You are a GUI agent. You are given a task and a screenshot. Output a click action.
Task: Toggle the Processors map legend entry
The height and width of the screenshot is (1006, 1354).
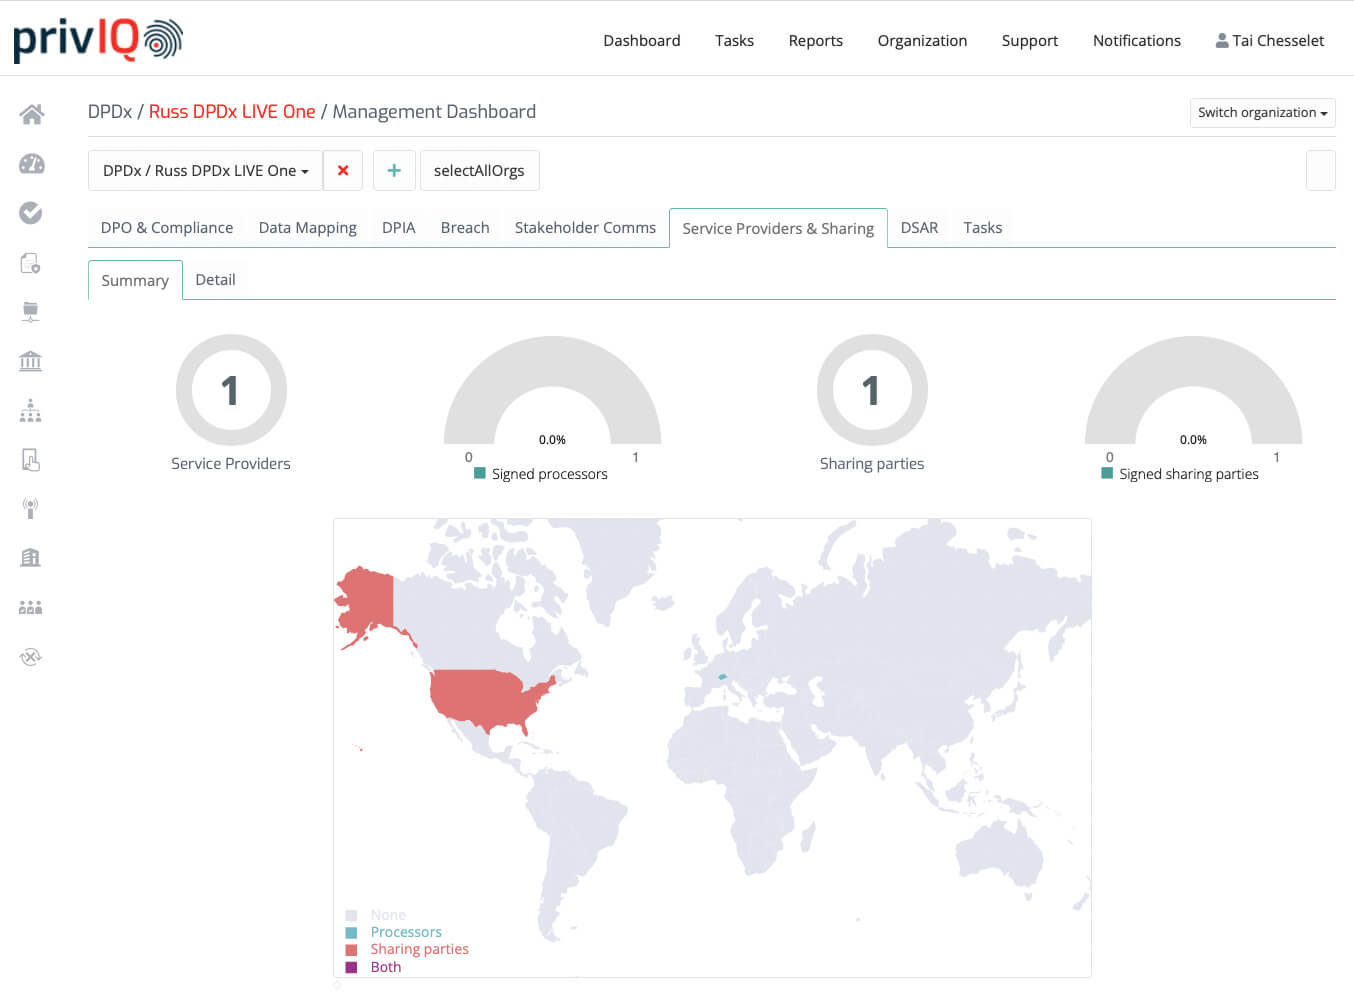pyautogui.click(x=393, y=932)
